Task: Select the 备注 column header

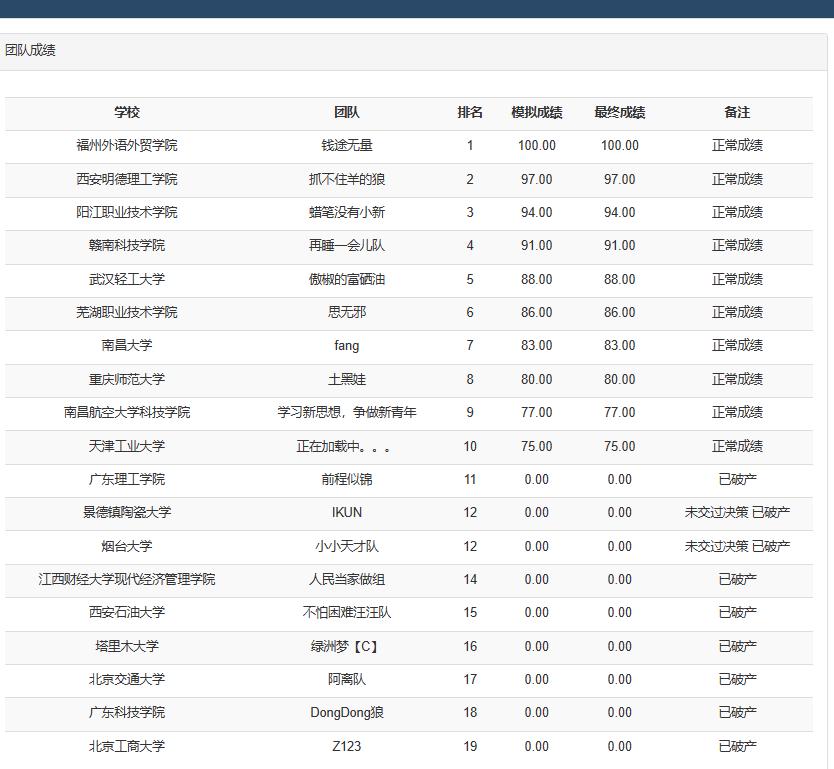Action: pyautogui.click(x=737, y=113)
